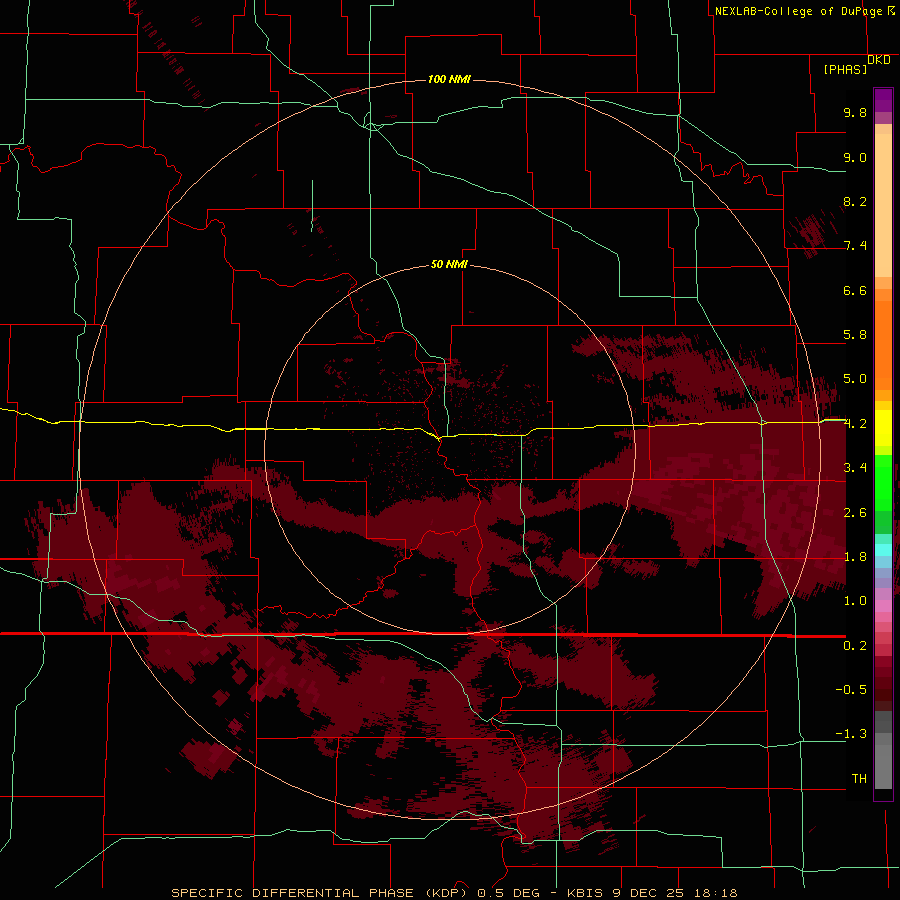Click the 9.0 value on color scale
The width and height of the screenshot is (900, 900).
coord(855,157)
